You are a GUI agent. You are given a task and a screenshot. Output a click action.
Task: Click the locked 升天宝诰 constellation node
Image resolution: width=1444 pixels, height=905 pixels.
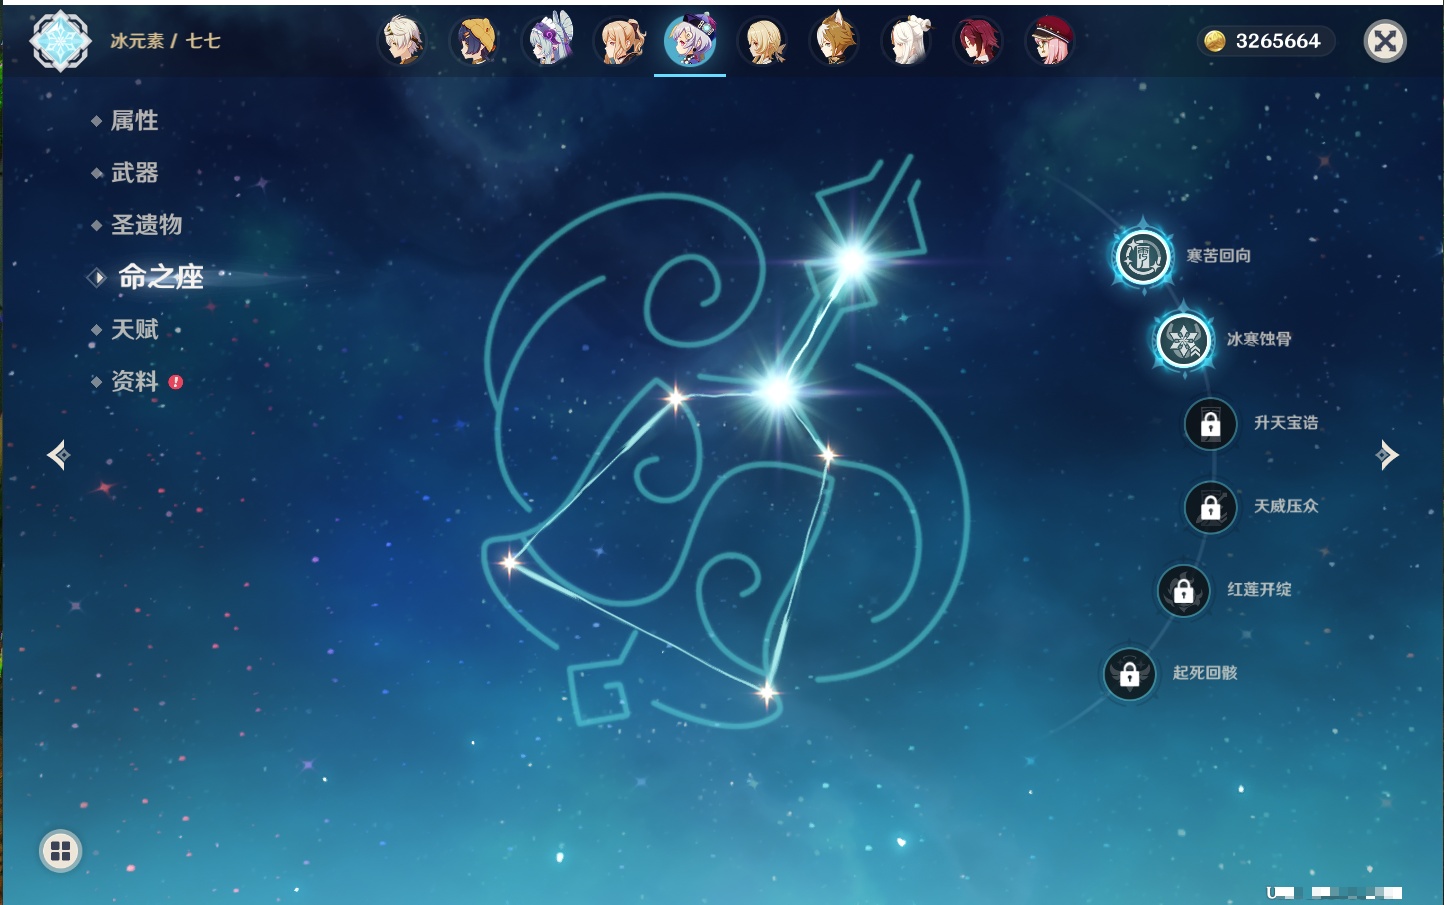(x=1210, y=424)
